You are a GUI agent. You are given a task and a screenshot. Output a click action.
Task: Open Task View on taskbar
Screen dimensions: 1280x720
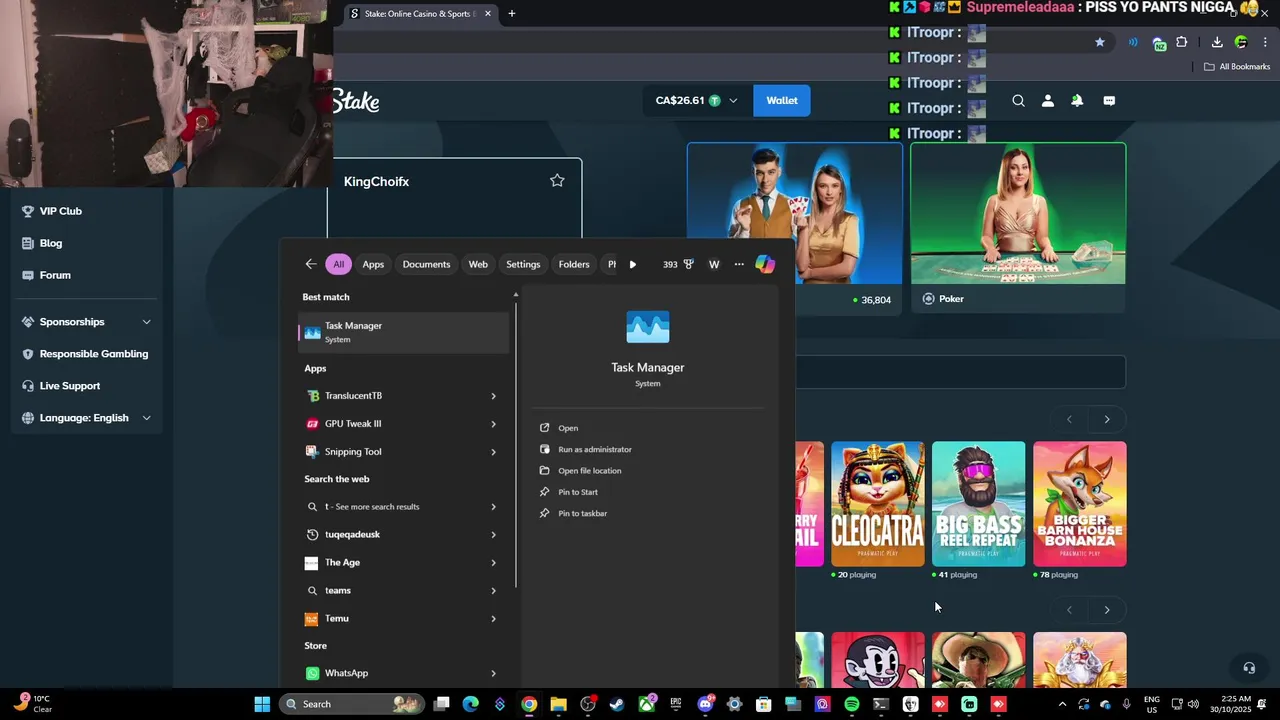pyautogui.click(x=441, y=704)
